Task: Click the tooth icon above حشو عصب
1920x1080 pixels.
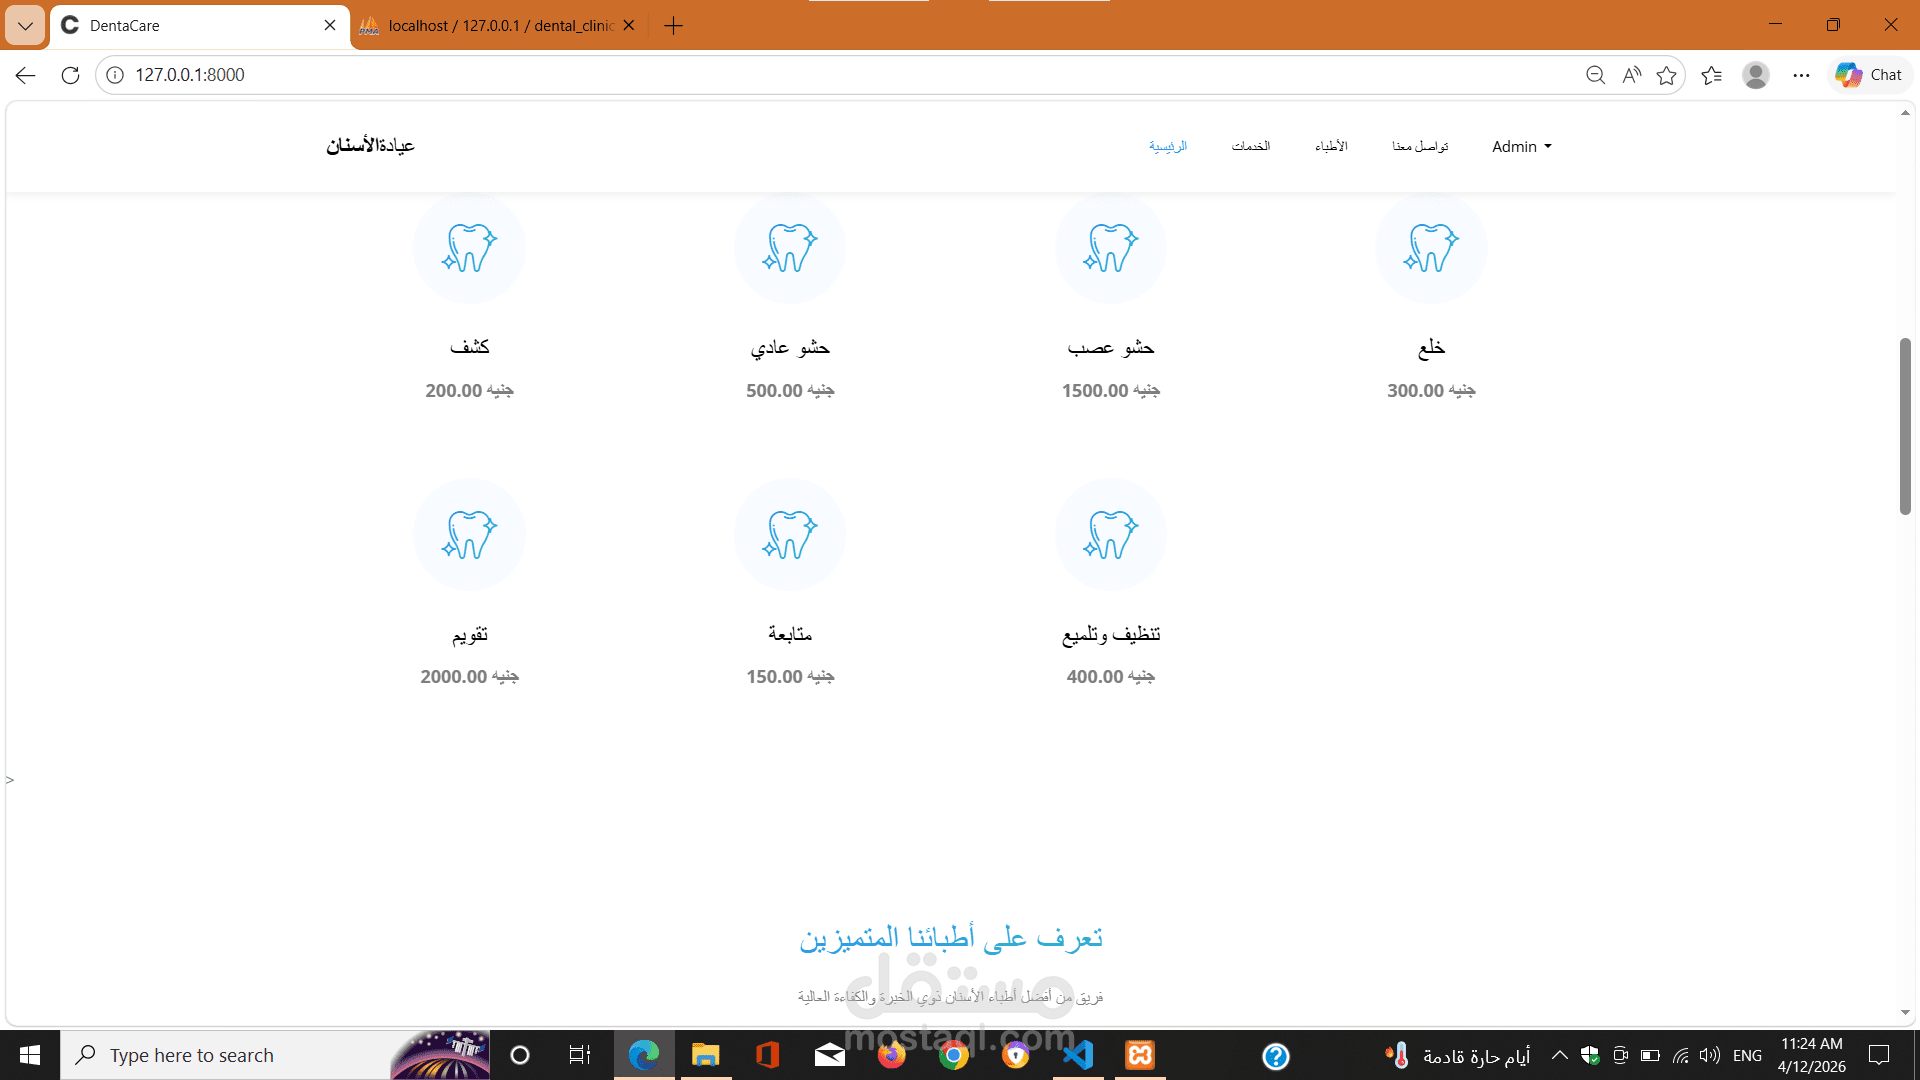Action: click(1110, 248)
